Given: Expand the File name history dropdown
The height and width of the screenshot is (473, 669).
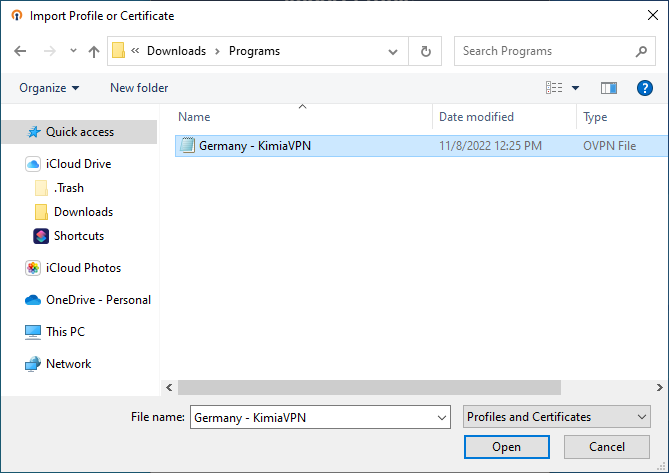Looking at the screenshot, I should point(441,417).
